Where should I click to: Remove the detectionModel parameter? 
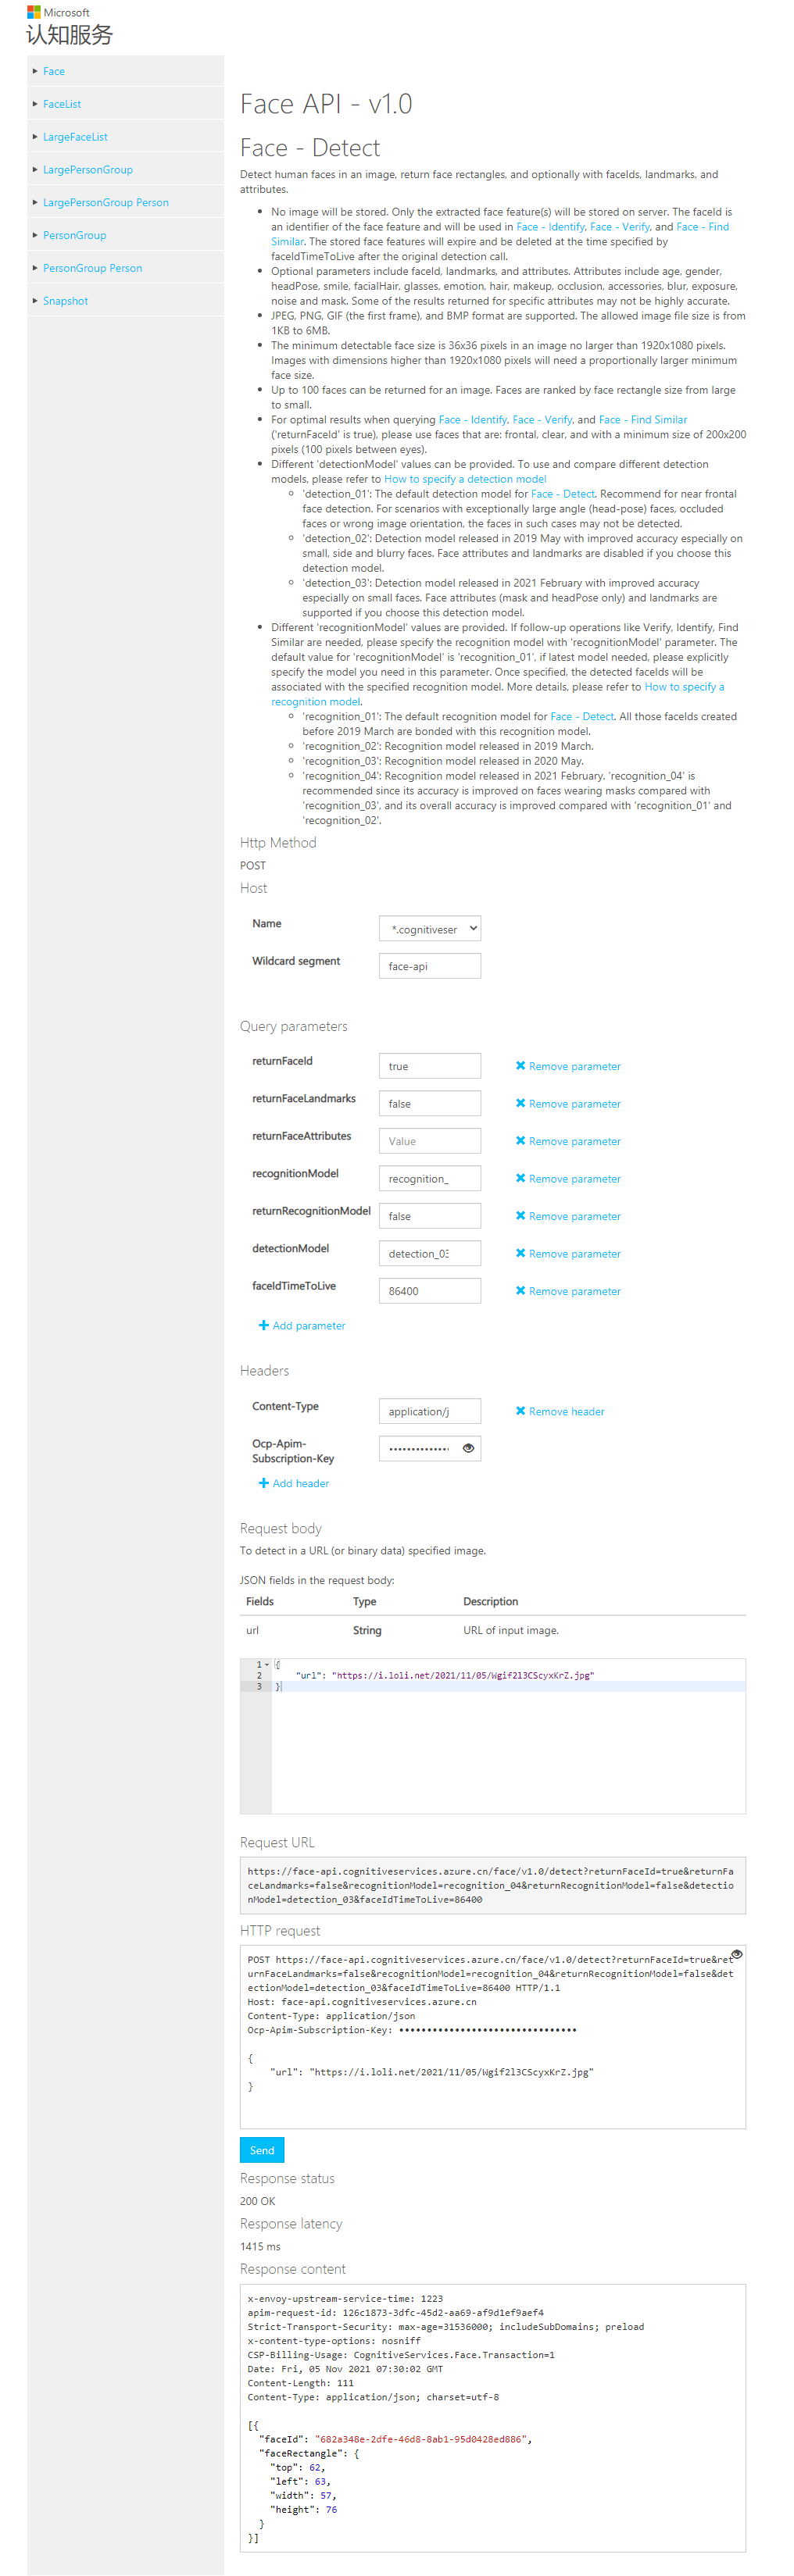click(x=568, y=1254)
